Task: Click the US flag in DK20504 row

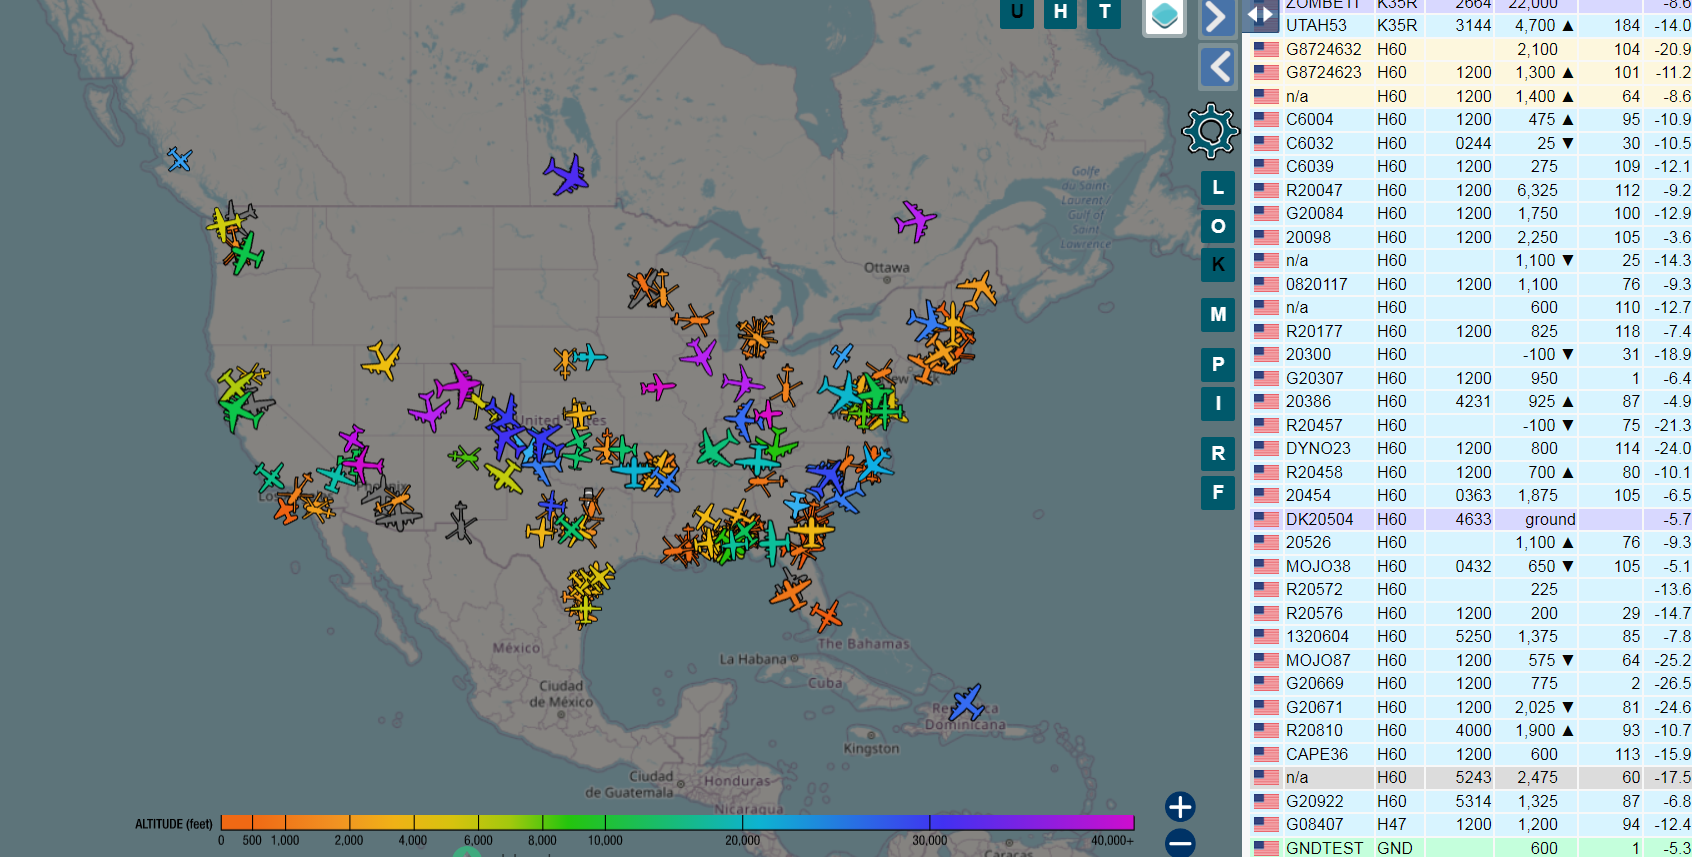Action: (1266, 519)
